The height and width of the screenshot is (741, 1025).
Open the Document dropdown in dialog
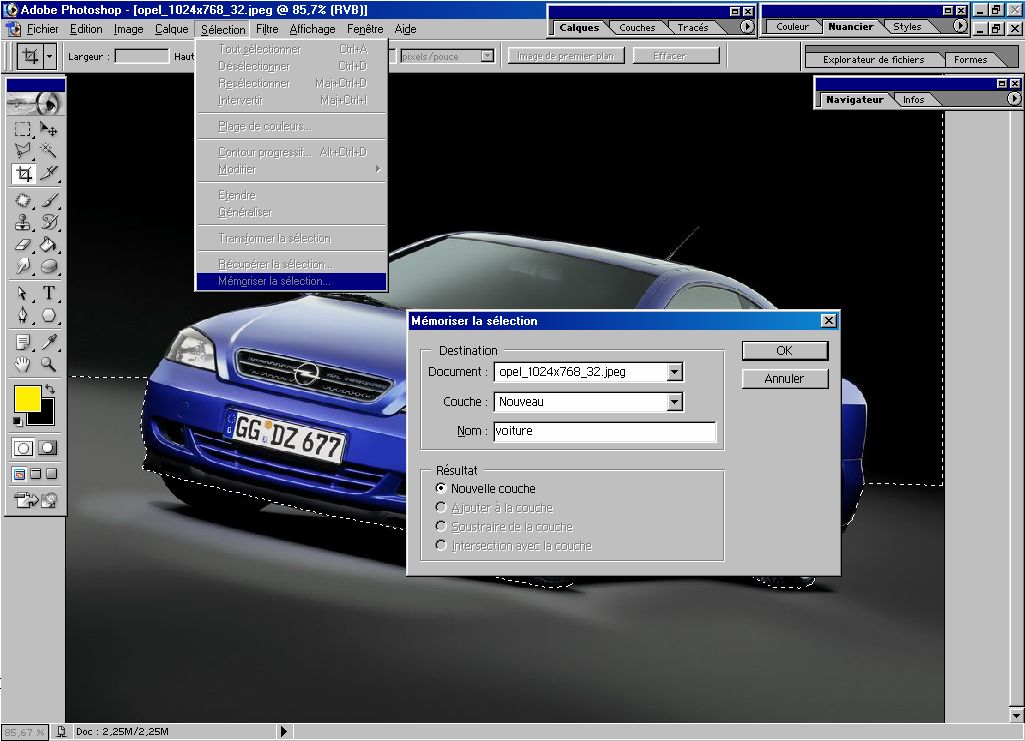point(675,372)
